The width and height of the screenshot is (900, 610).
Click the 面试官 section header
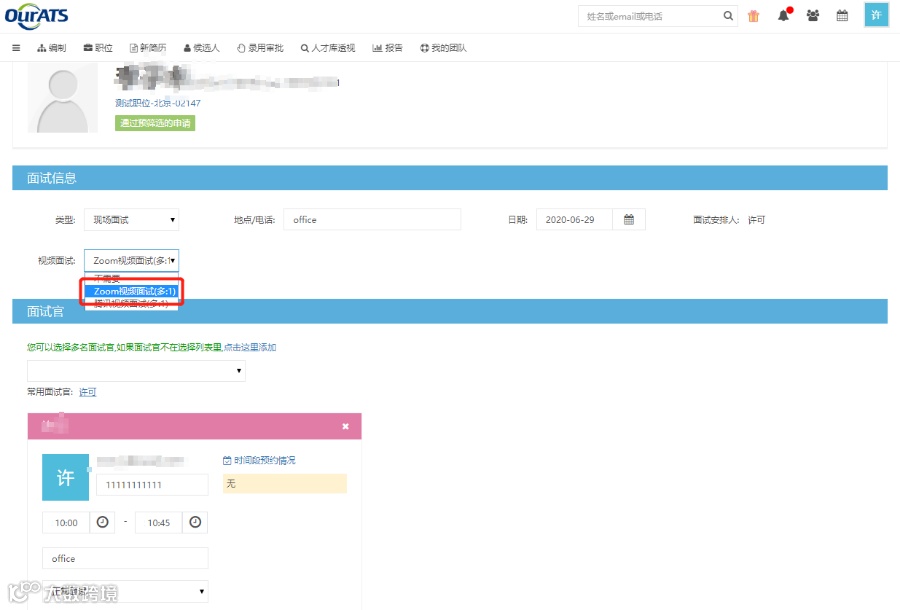point(450,312)
